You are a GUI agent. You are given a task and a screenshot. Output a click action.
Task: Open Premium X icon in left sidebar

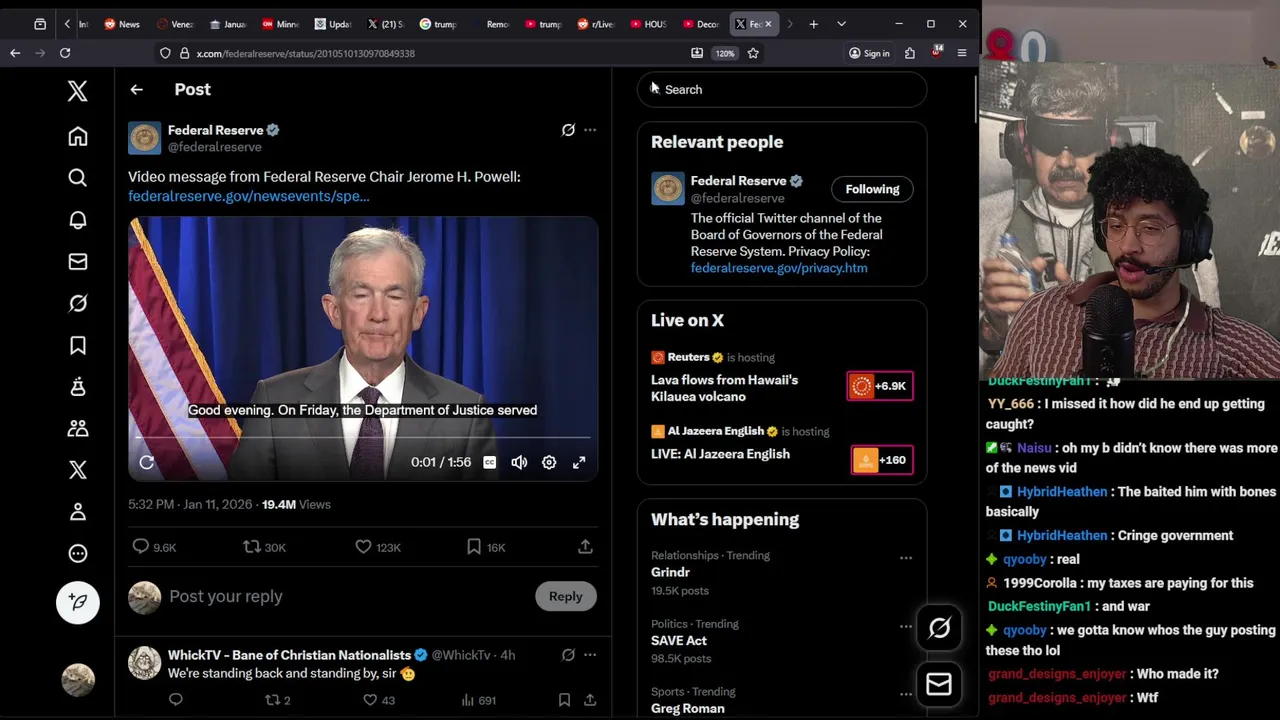(77, 470)
